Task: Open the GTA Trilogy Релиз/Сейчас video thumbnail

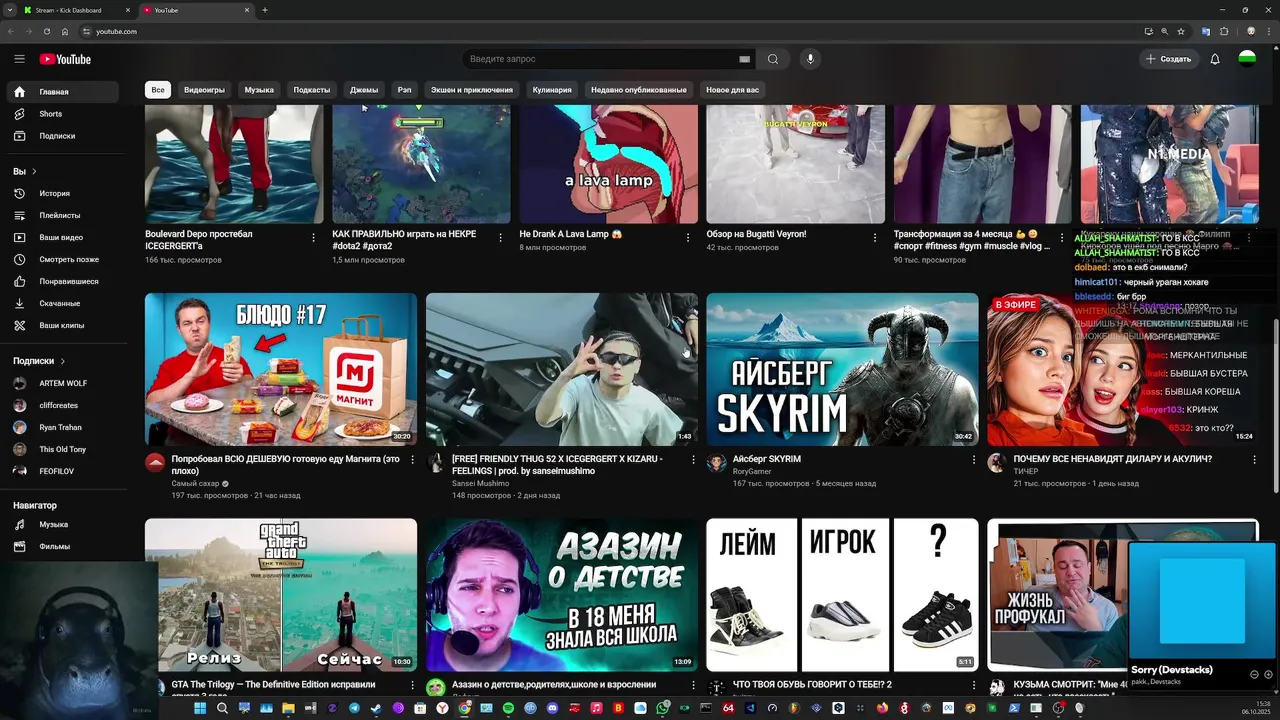Action: click(x=281, y=594)
